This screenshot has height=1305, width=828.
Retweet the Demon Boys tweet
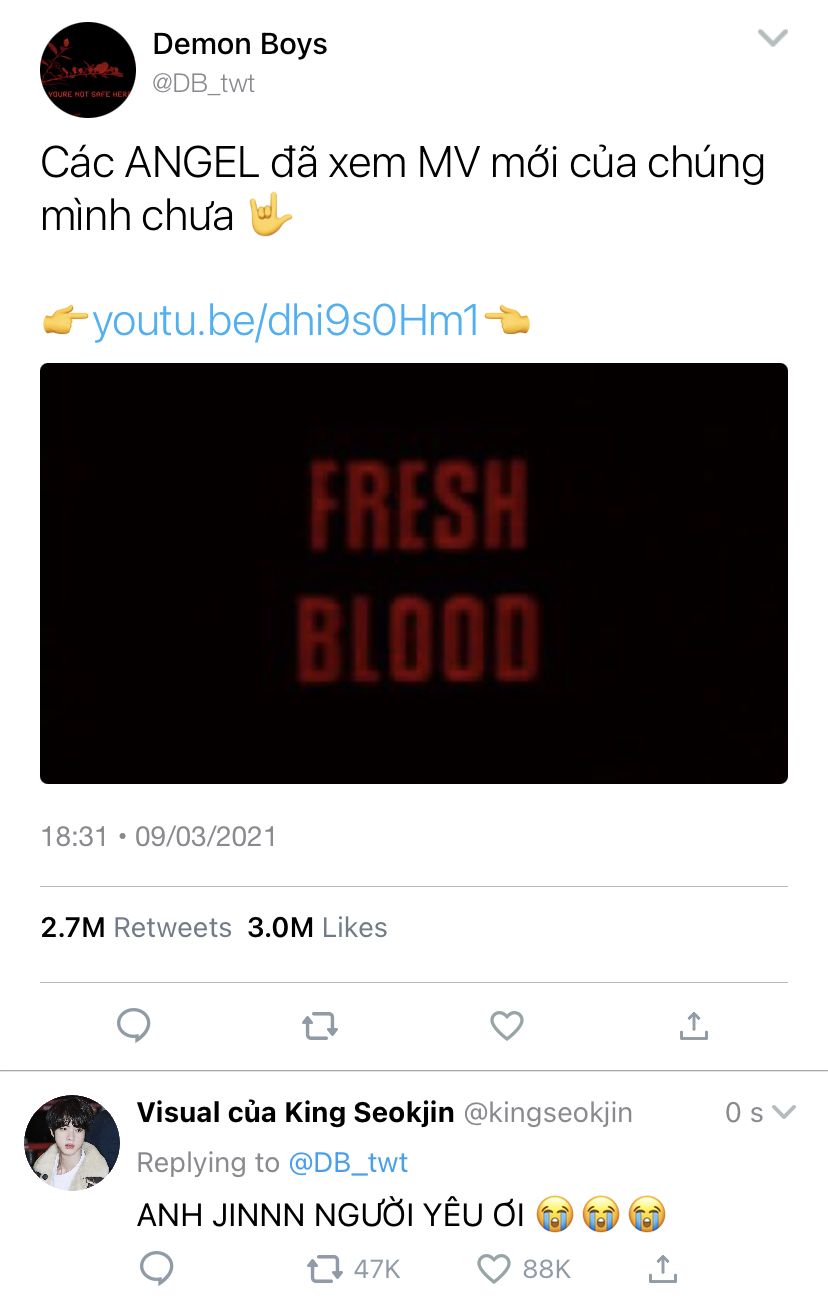(320, 1025)
